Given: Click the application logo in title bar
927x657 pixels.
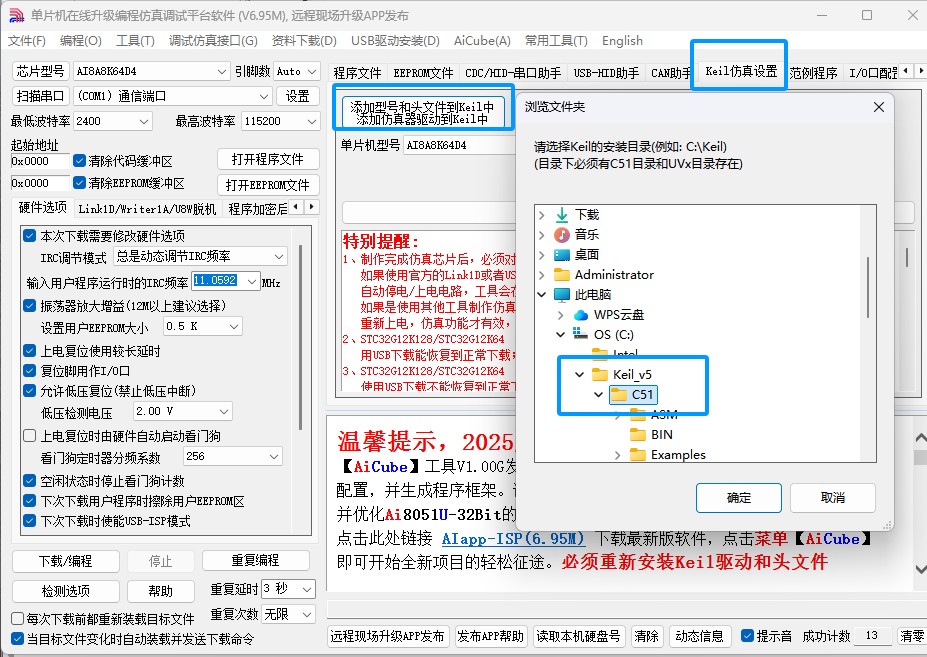Looking at the screenshot, I should [17, 15].
